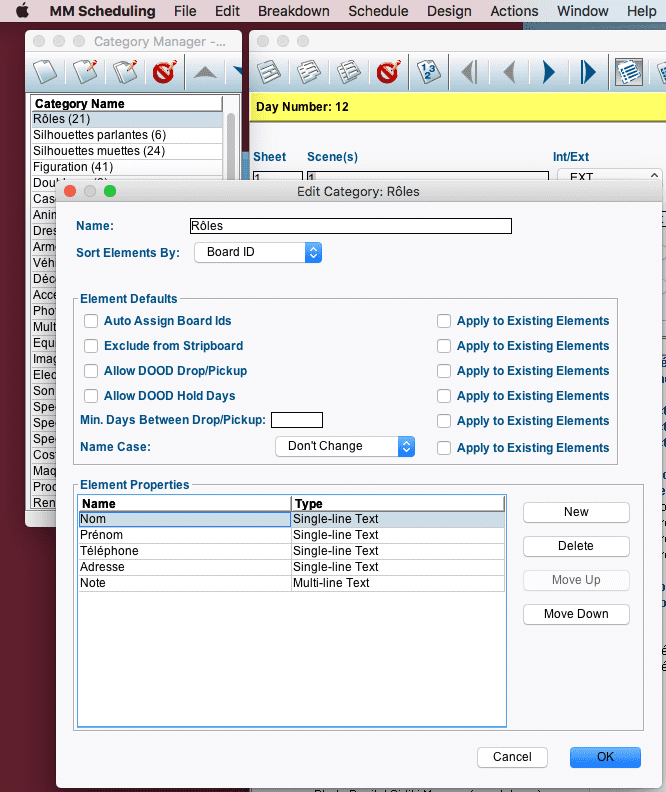This screenshot has height=792, width=666.
Task: Expand the Name Case dropdown
Action: (344, 446)
